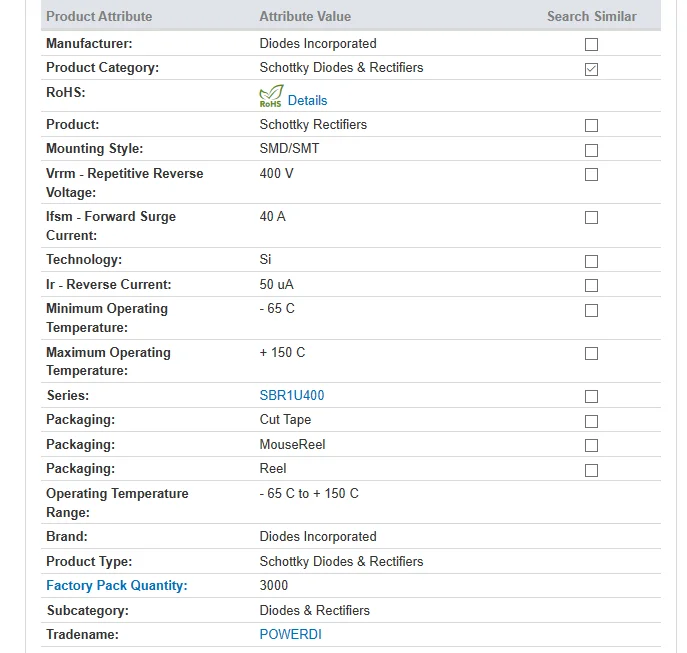Select the 400 V Vrrm checkbox
The image size is (687, 653).
pyautogui.click(x=591, y=174)
